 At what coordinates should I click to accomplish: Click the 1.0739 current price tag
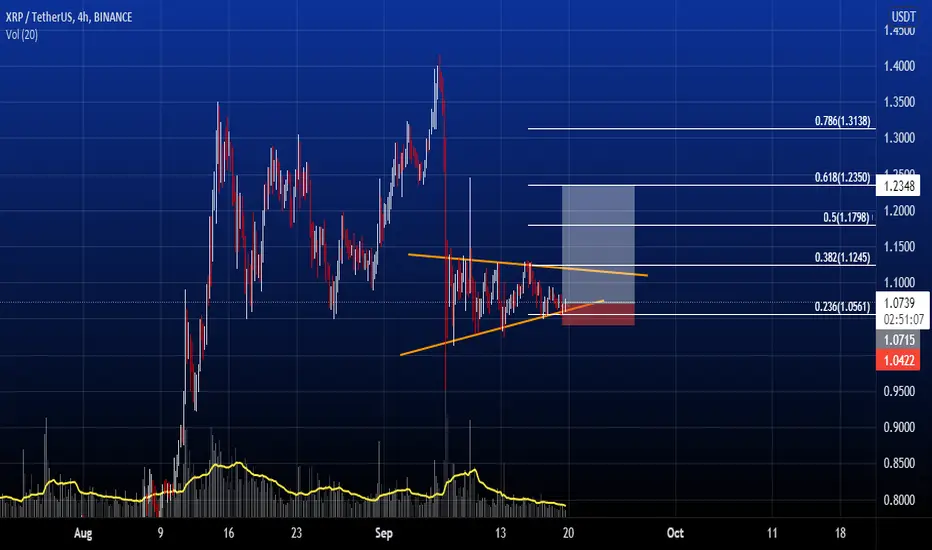click(899, 303)
